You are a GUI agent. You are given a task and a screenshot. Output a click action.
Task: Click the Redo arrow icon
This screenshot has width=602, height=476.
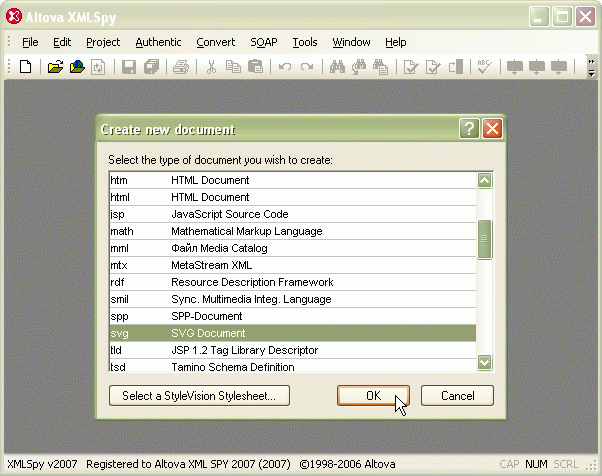coord(307,67)
